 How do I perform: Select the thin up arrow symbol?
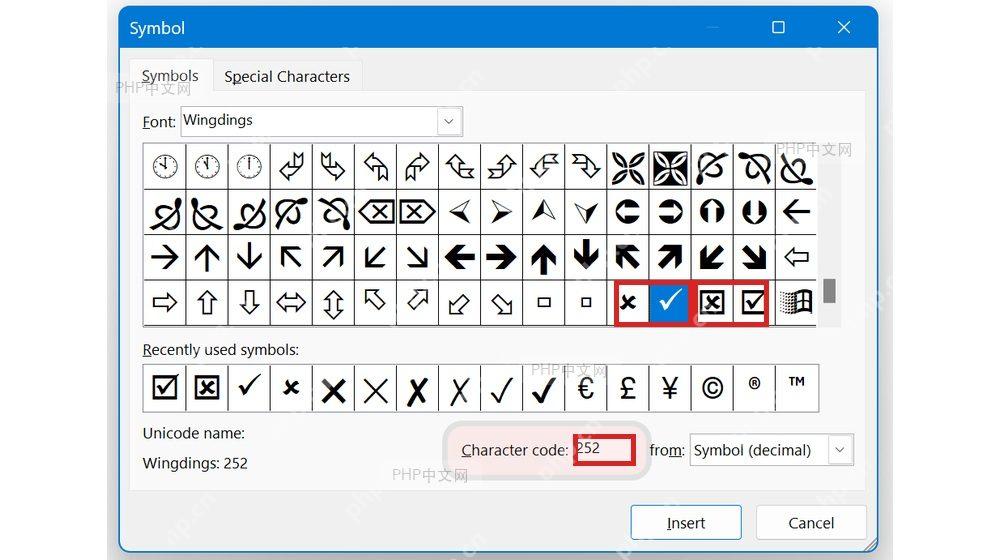(207, 257)
